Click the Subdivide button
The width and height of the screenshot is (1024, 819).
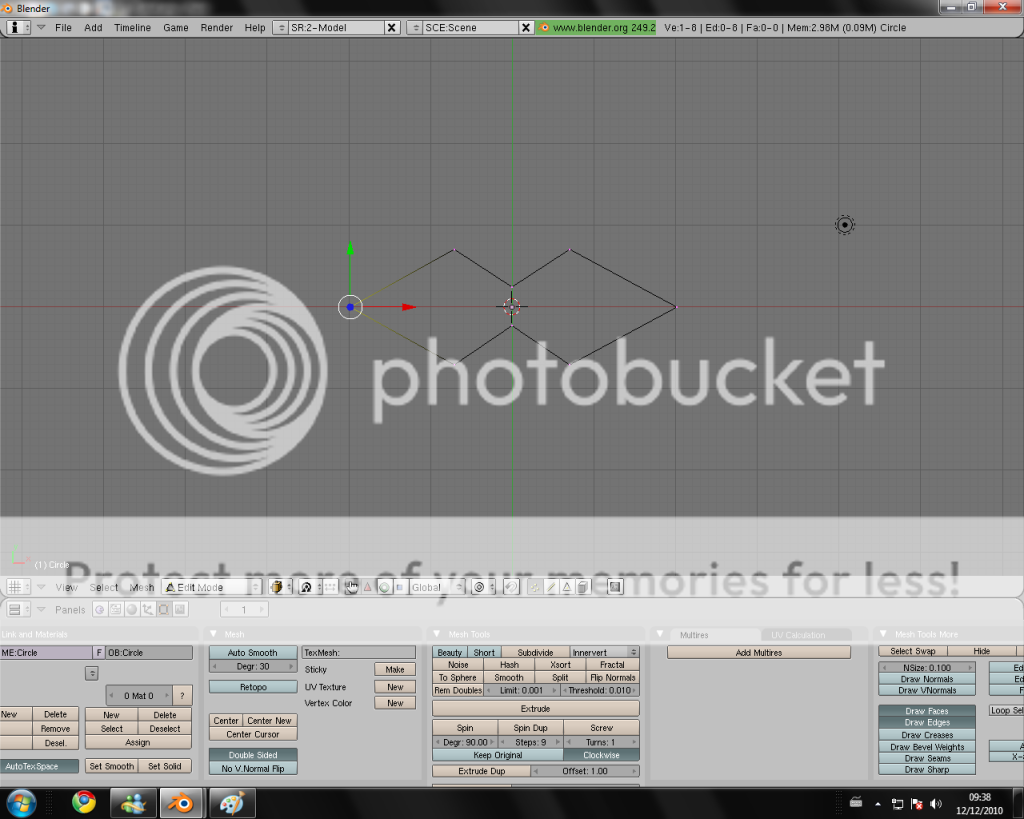coord(536,652)
